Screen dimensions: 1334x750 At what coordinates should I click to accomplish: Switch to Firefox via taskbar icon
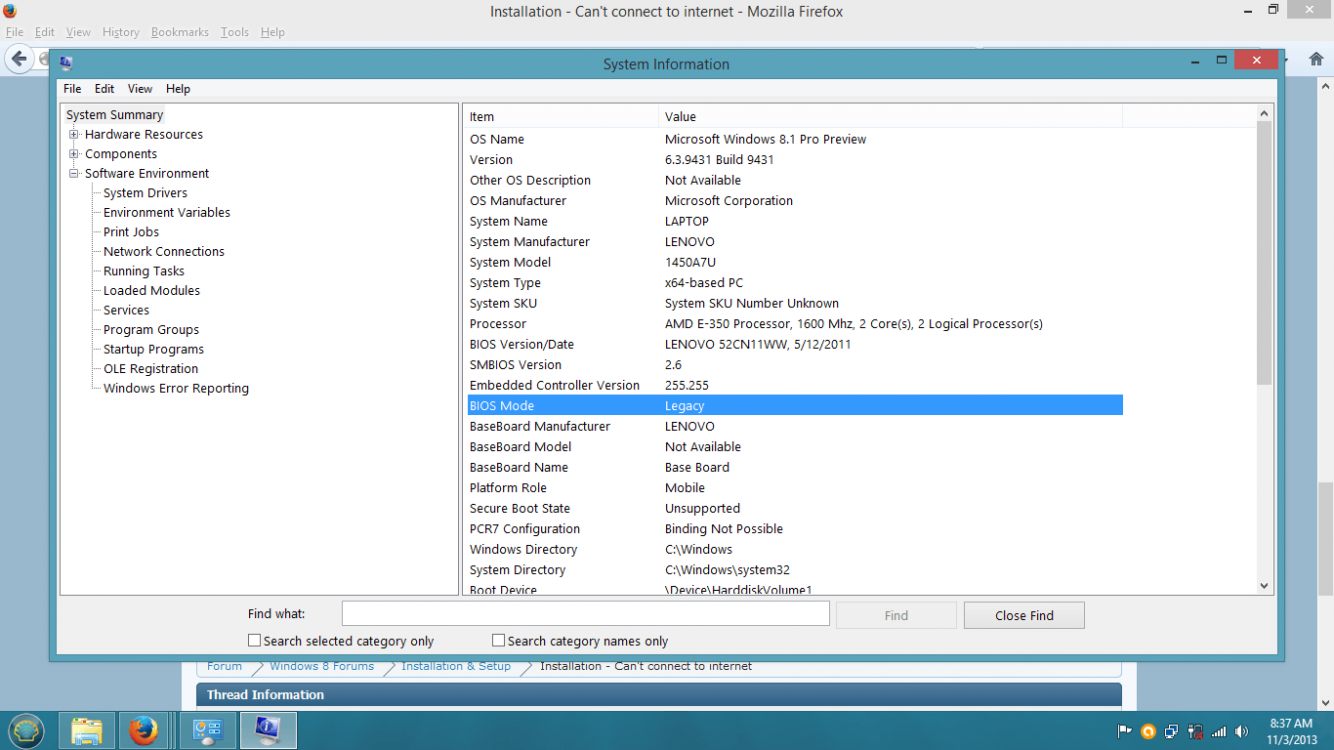144,731
